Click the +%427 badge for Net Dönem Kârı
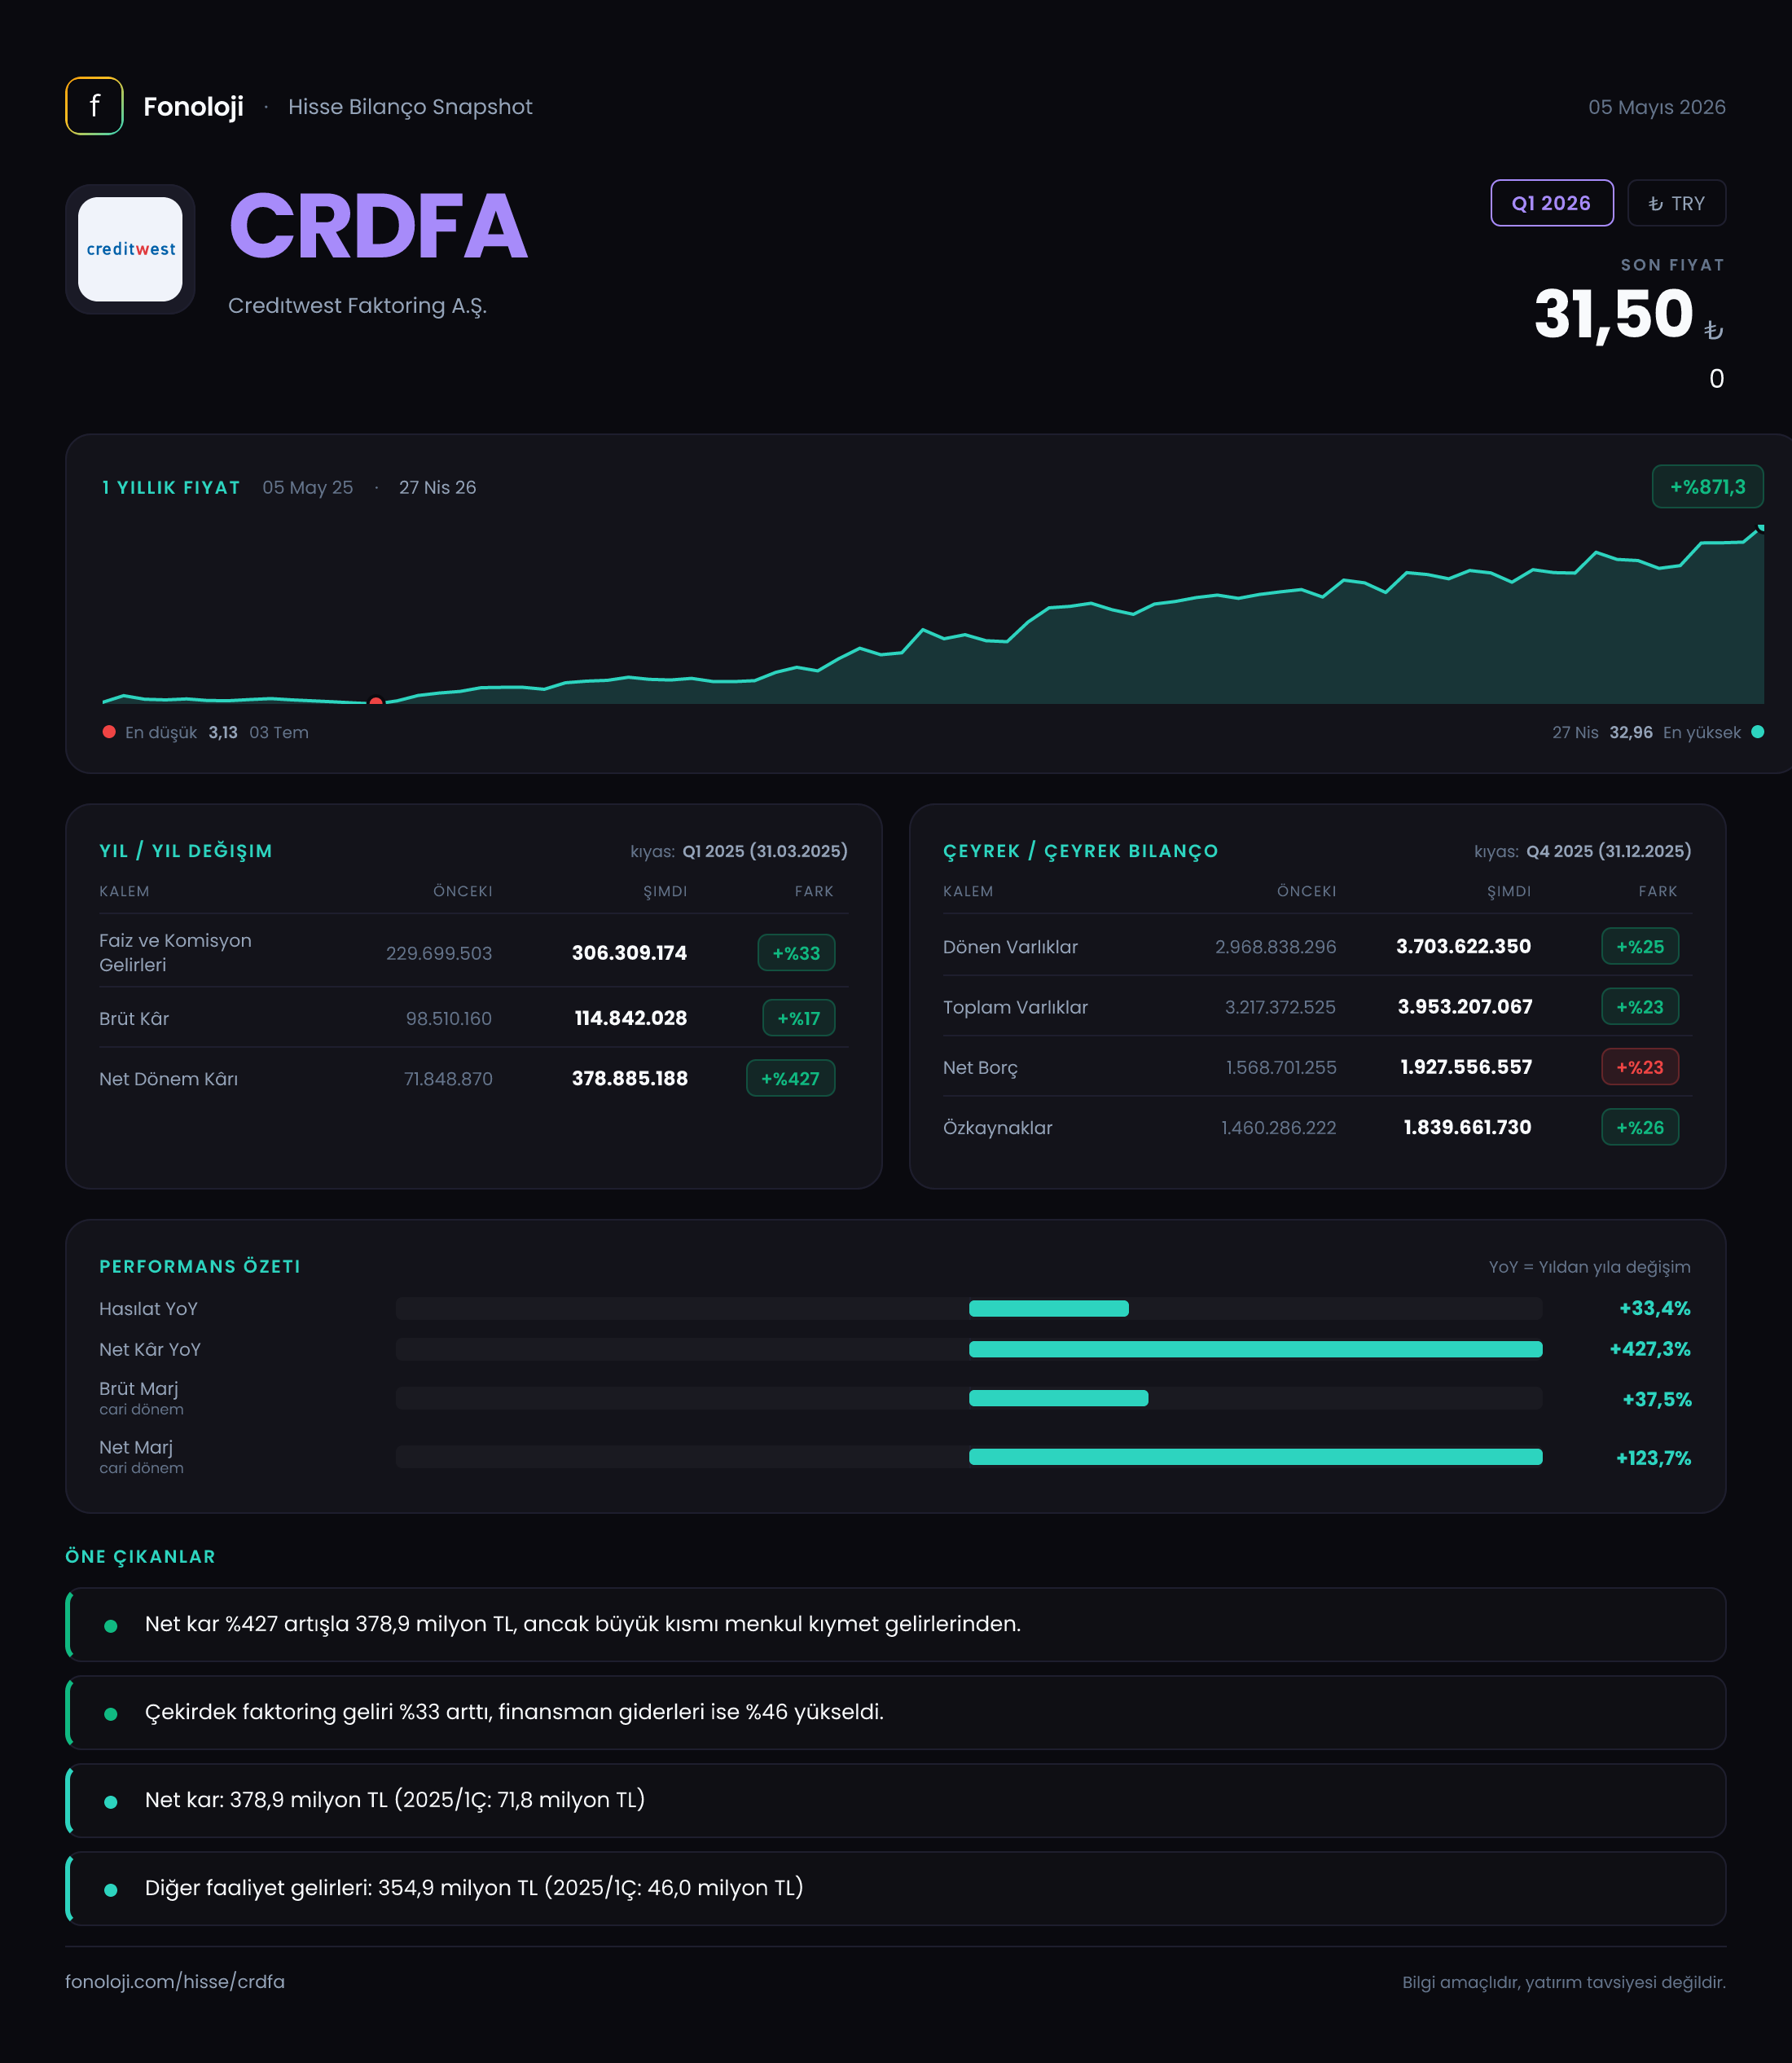Screen dimensions: 1792x2063 pos(790,1078)
